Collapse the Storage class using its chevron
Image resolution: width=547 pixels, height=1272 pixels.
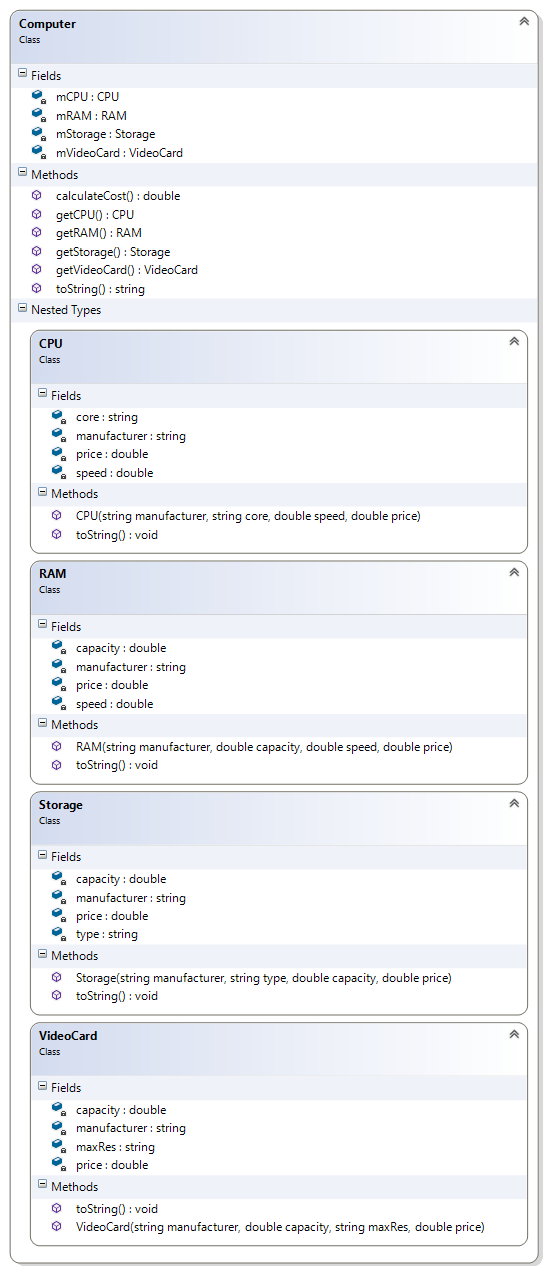click(514, 803)
